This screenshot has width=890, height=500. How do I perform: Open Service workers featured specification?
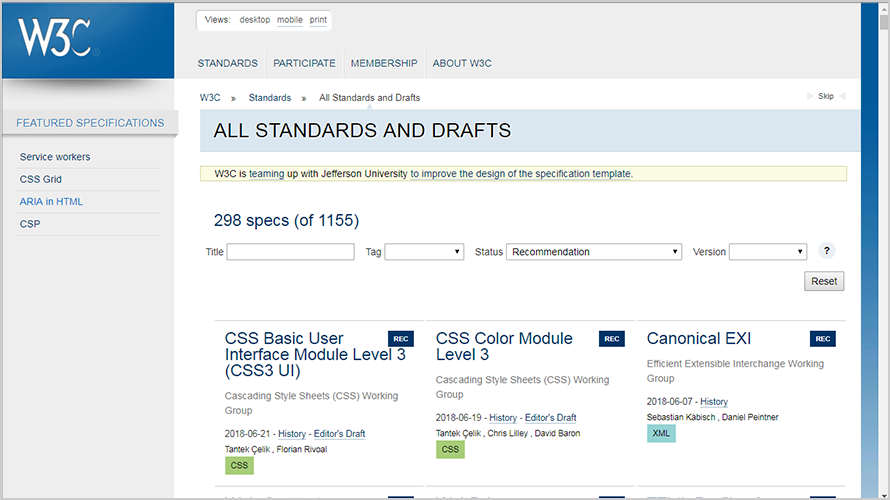[55, 157]
